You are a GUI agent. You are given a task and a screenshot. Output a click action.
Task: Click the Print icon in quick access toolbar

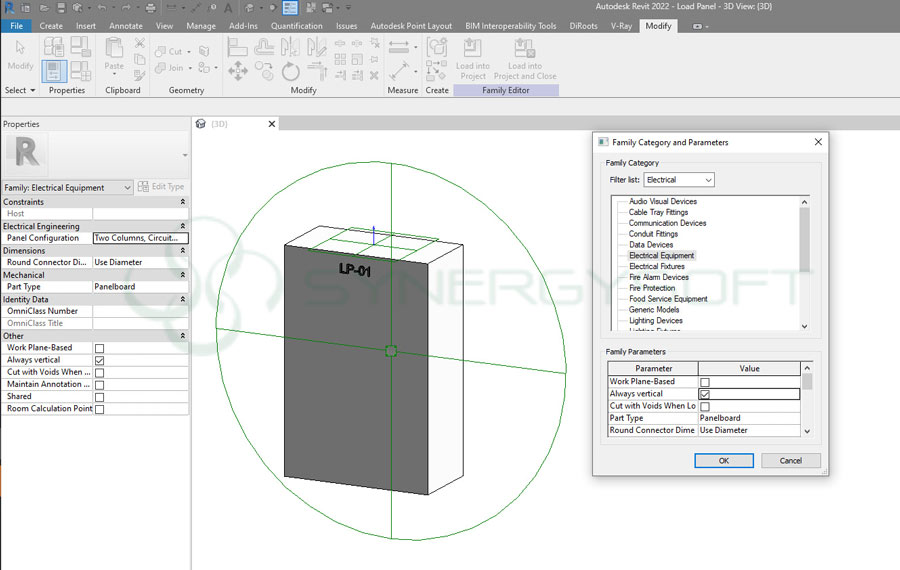tap(150, 8)
